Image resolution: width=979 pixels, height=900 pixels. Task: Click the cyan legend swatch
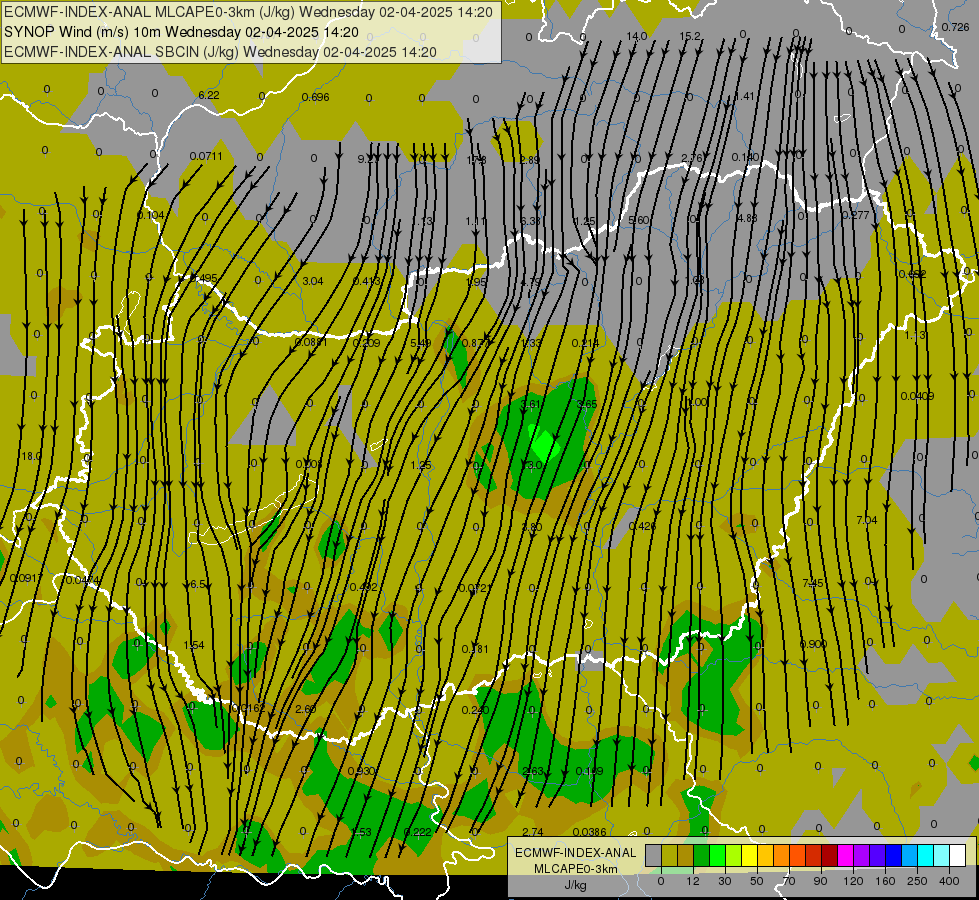pos(925,855)
